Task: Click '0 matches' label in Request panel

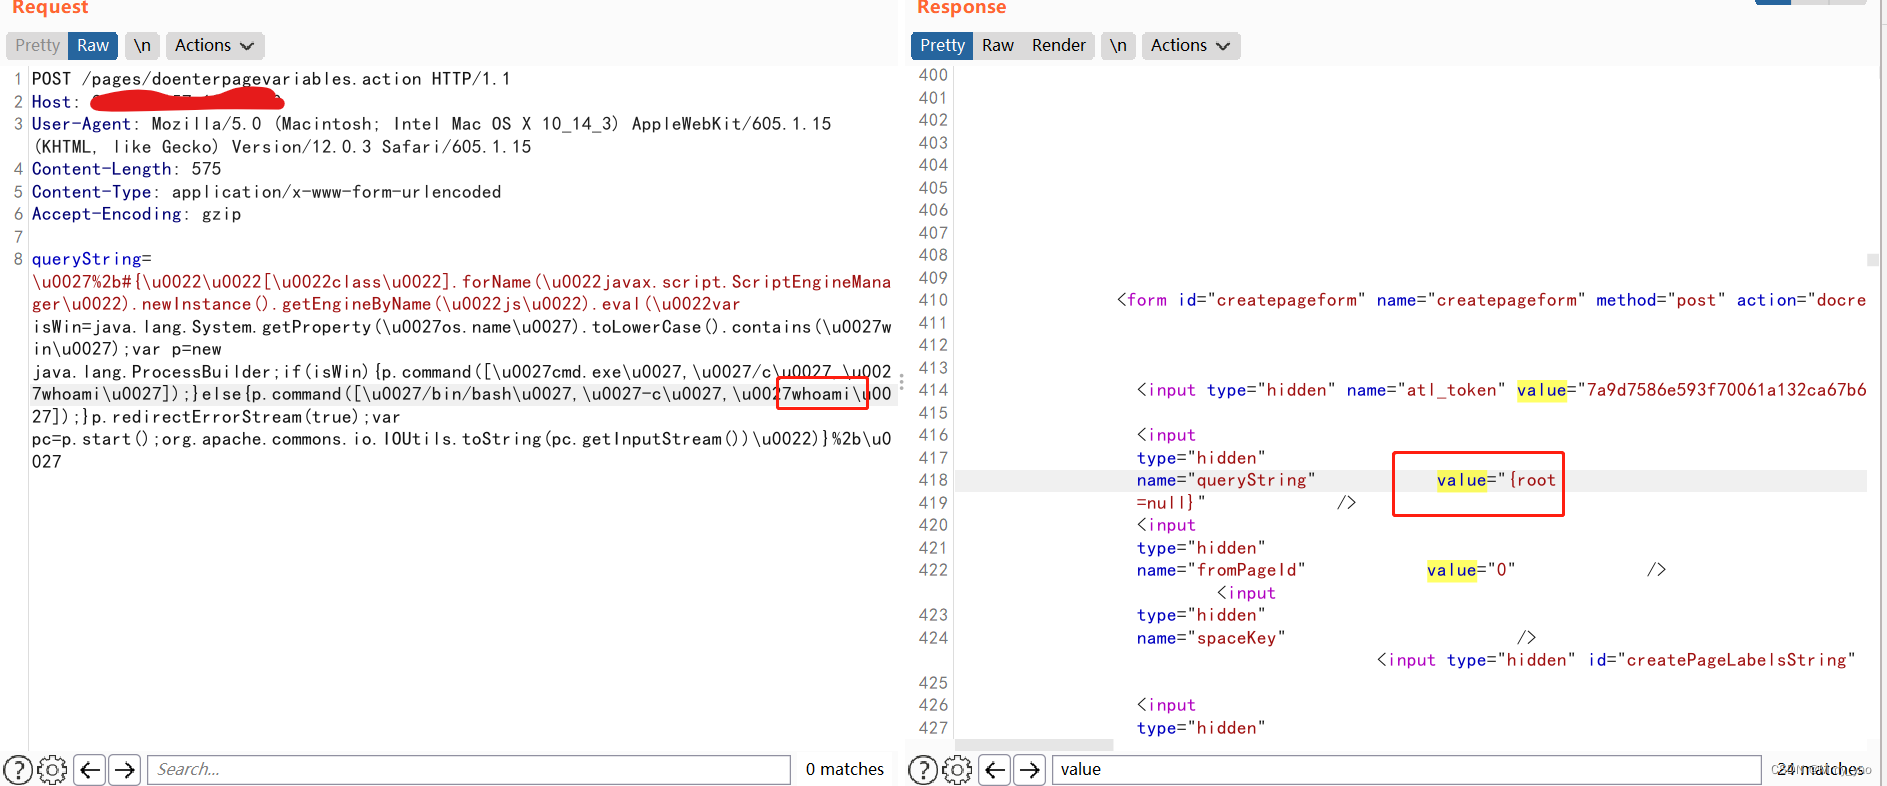Action: click(x=845, y=770)
